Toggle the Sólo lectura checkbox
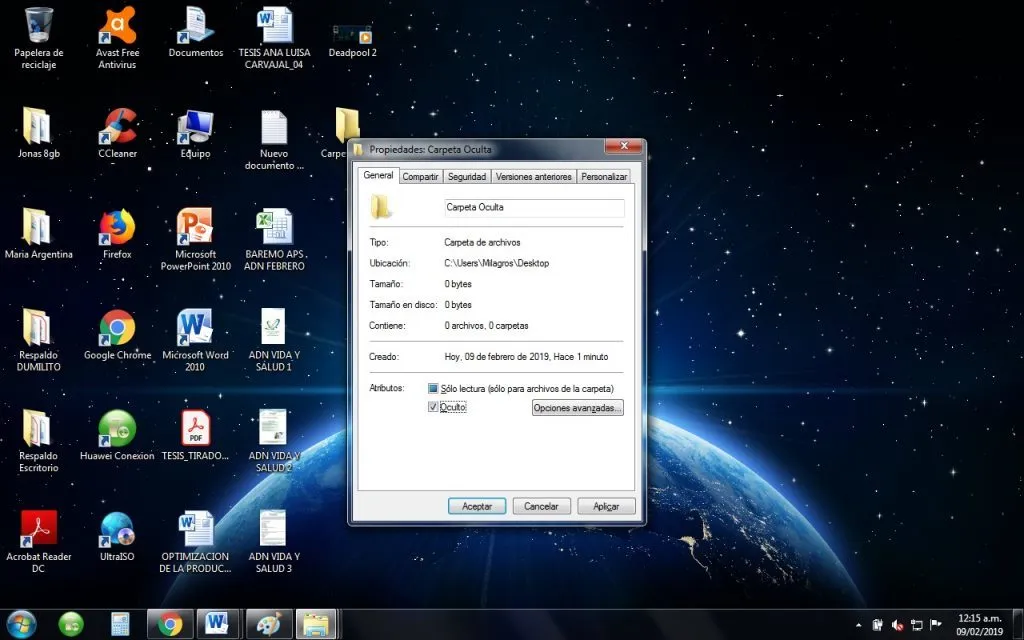1024x640 pixels. pos(434,388)
